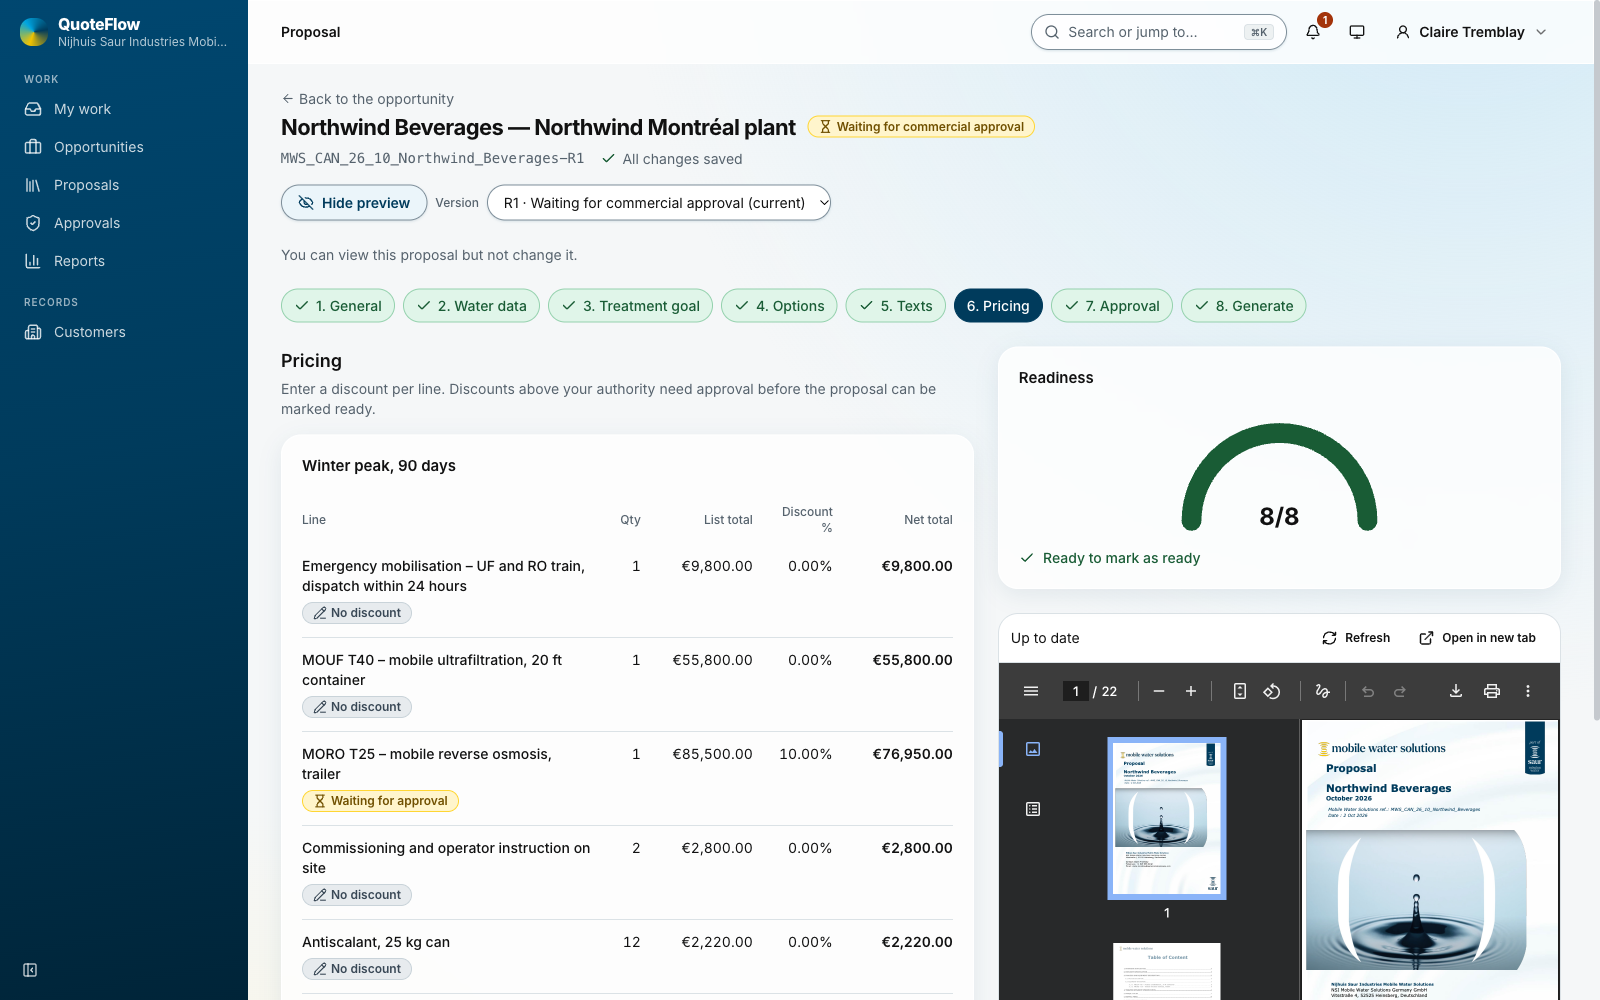Open Customers records
Image resolution: width=1600 pixels, height=1000 pixels.
click(124, 332)
